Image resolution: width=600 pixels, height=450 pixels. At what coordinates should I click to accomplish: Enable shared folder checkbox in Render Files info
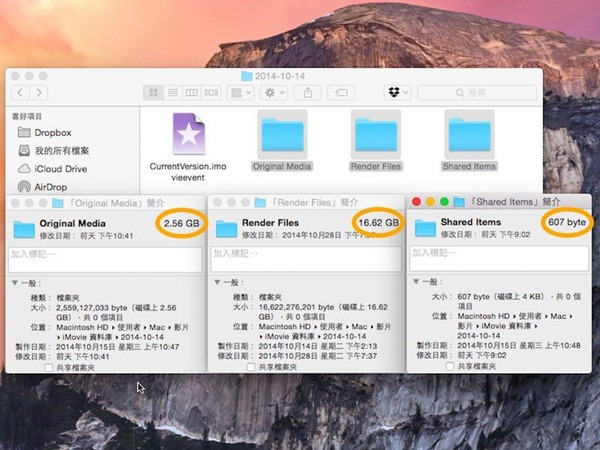[x=251, y=367]
